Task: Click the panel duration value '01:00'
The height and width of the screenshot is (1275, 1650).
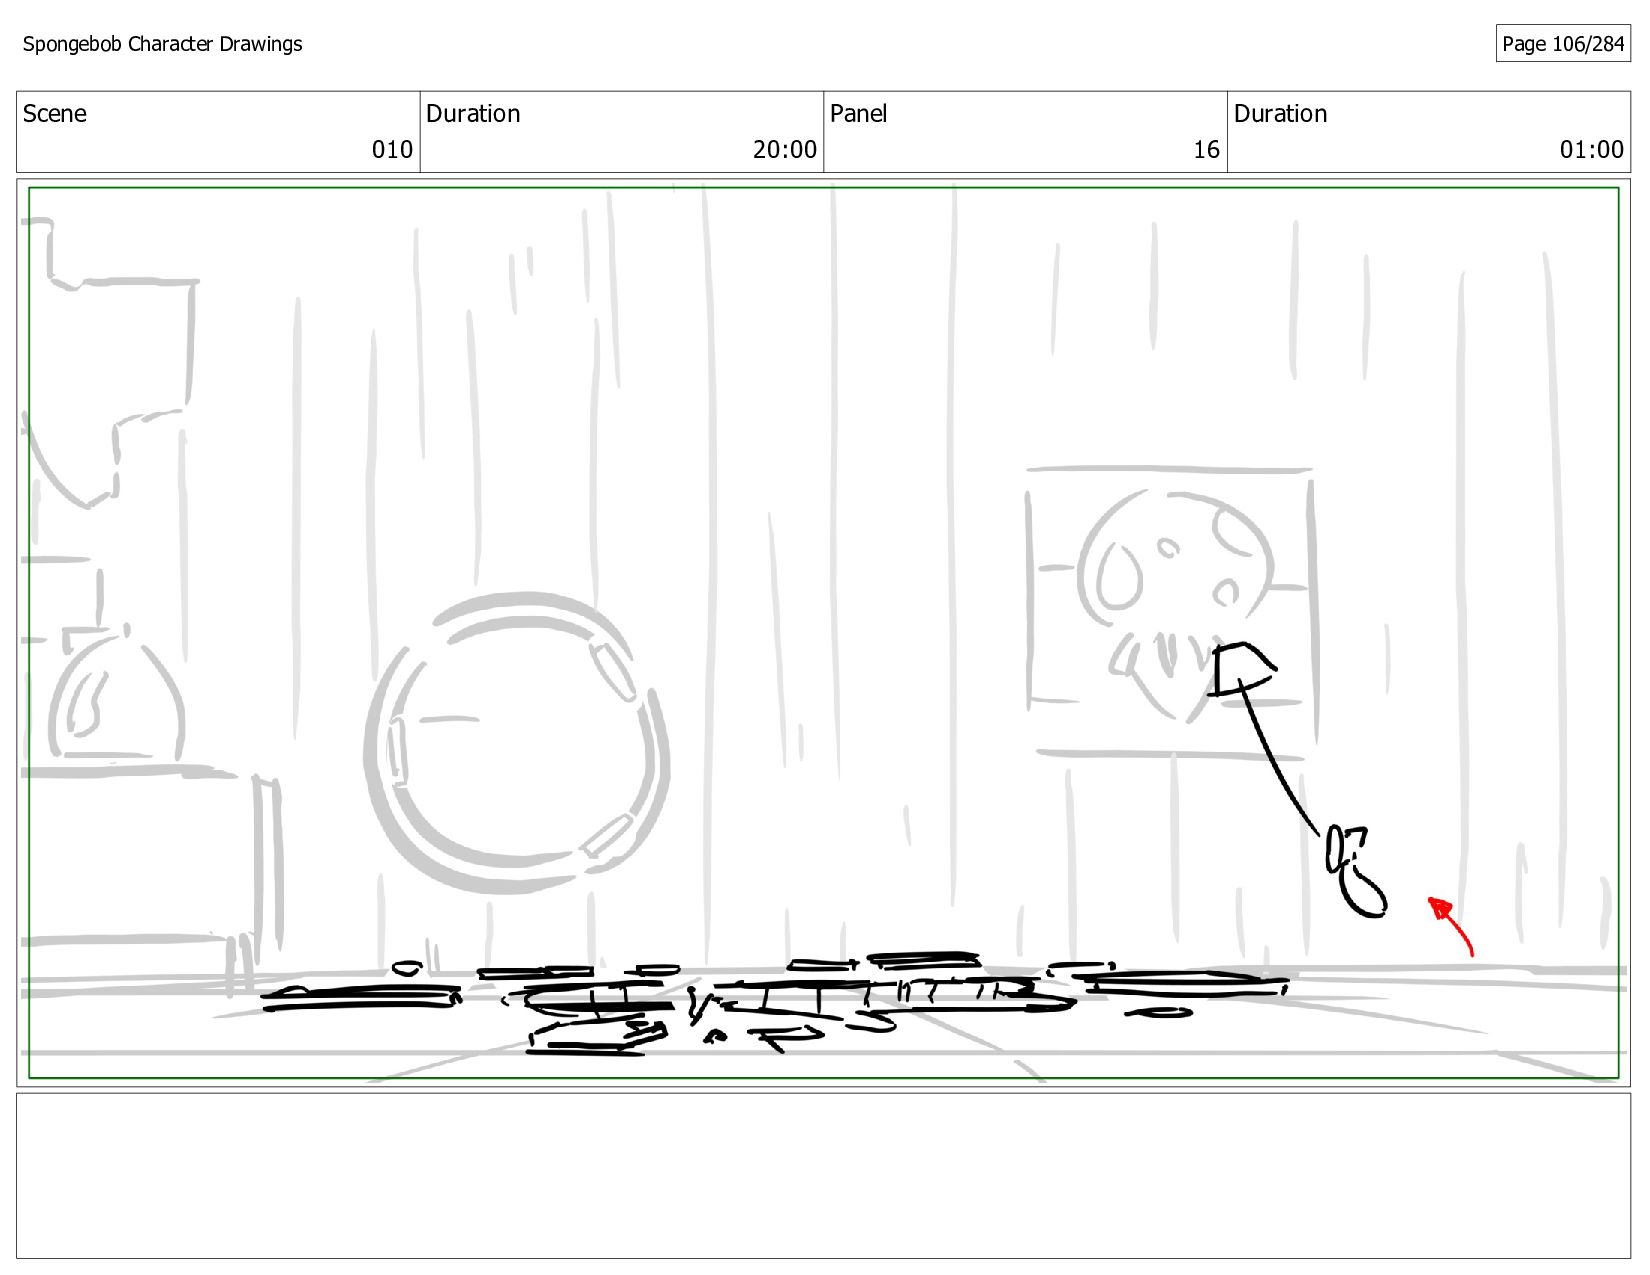Action: [x=1592, y=150]
